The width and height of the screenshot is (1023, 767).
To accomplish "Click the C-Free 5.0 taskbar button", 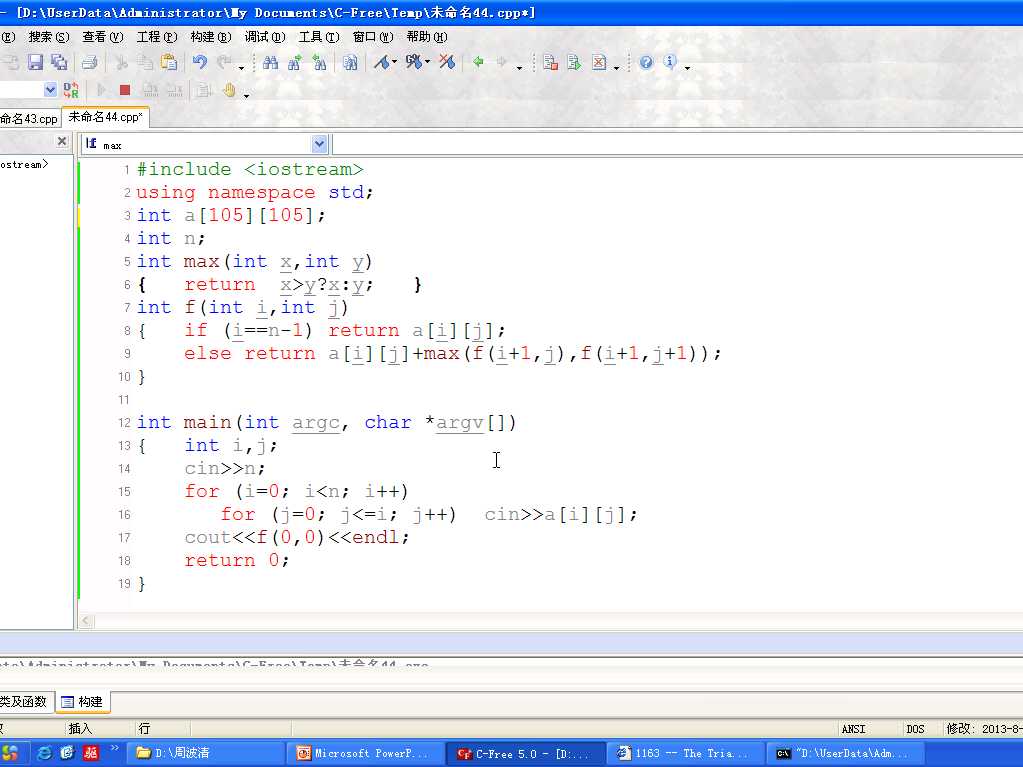I will click(x=527, y=753).
